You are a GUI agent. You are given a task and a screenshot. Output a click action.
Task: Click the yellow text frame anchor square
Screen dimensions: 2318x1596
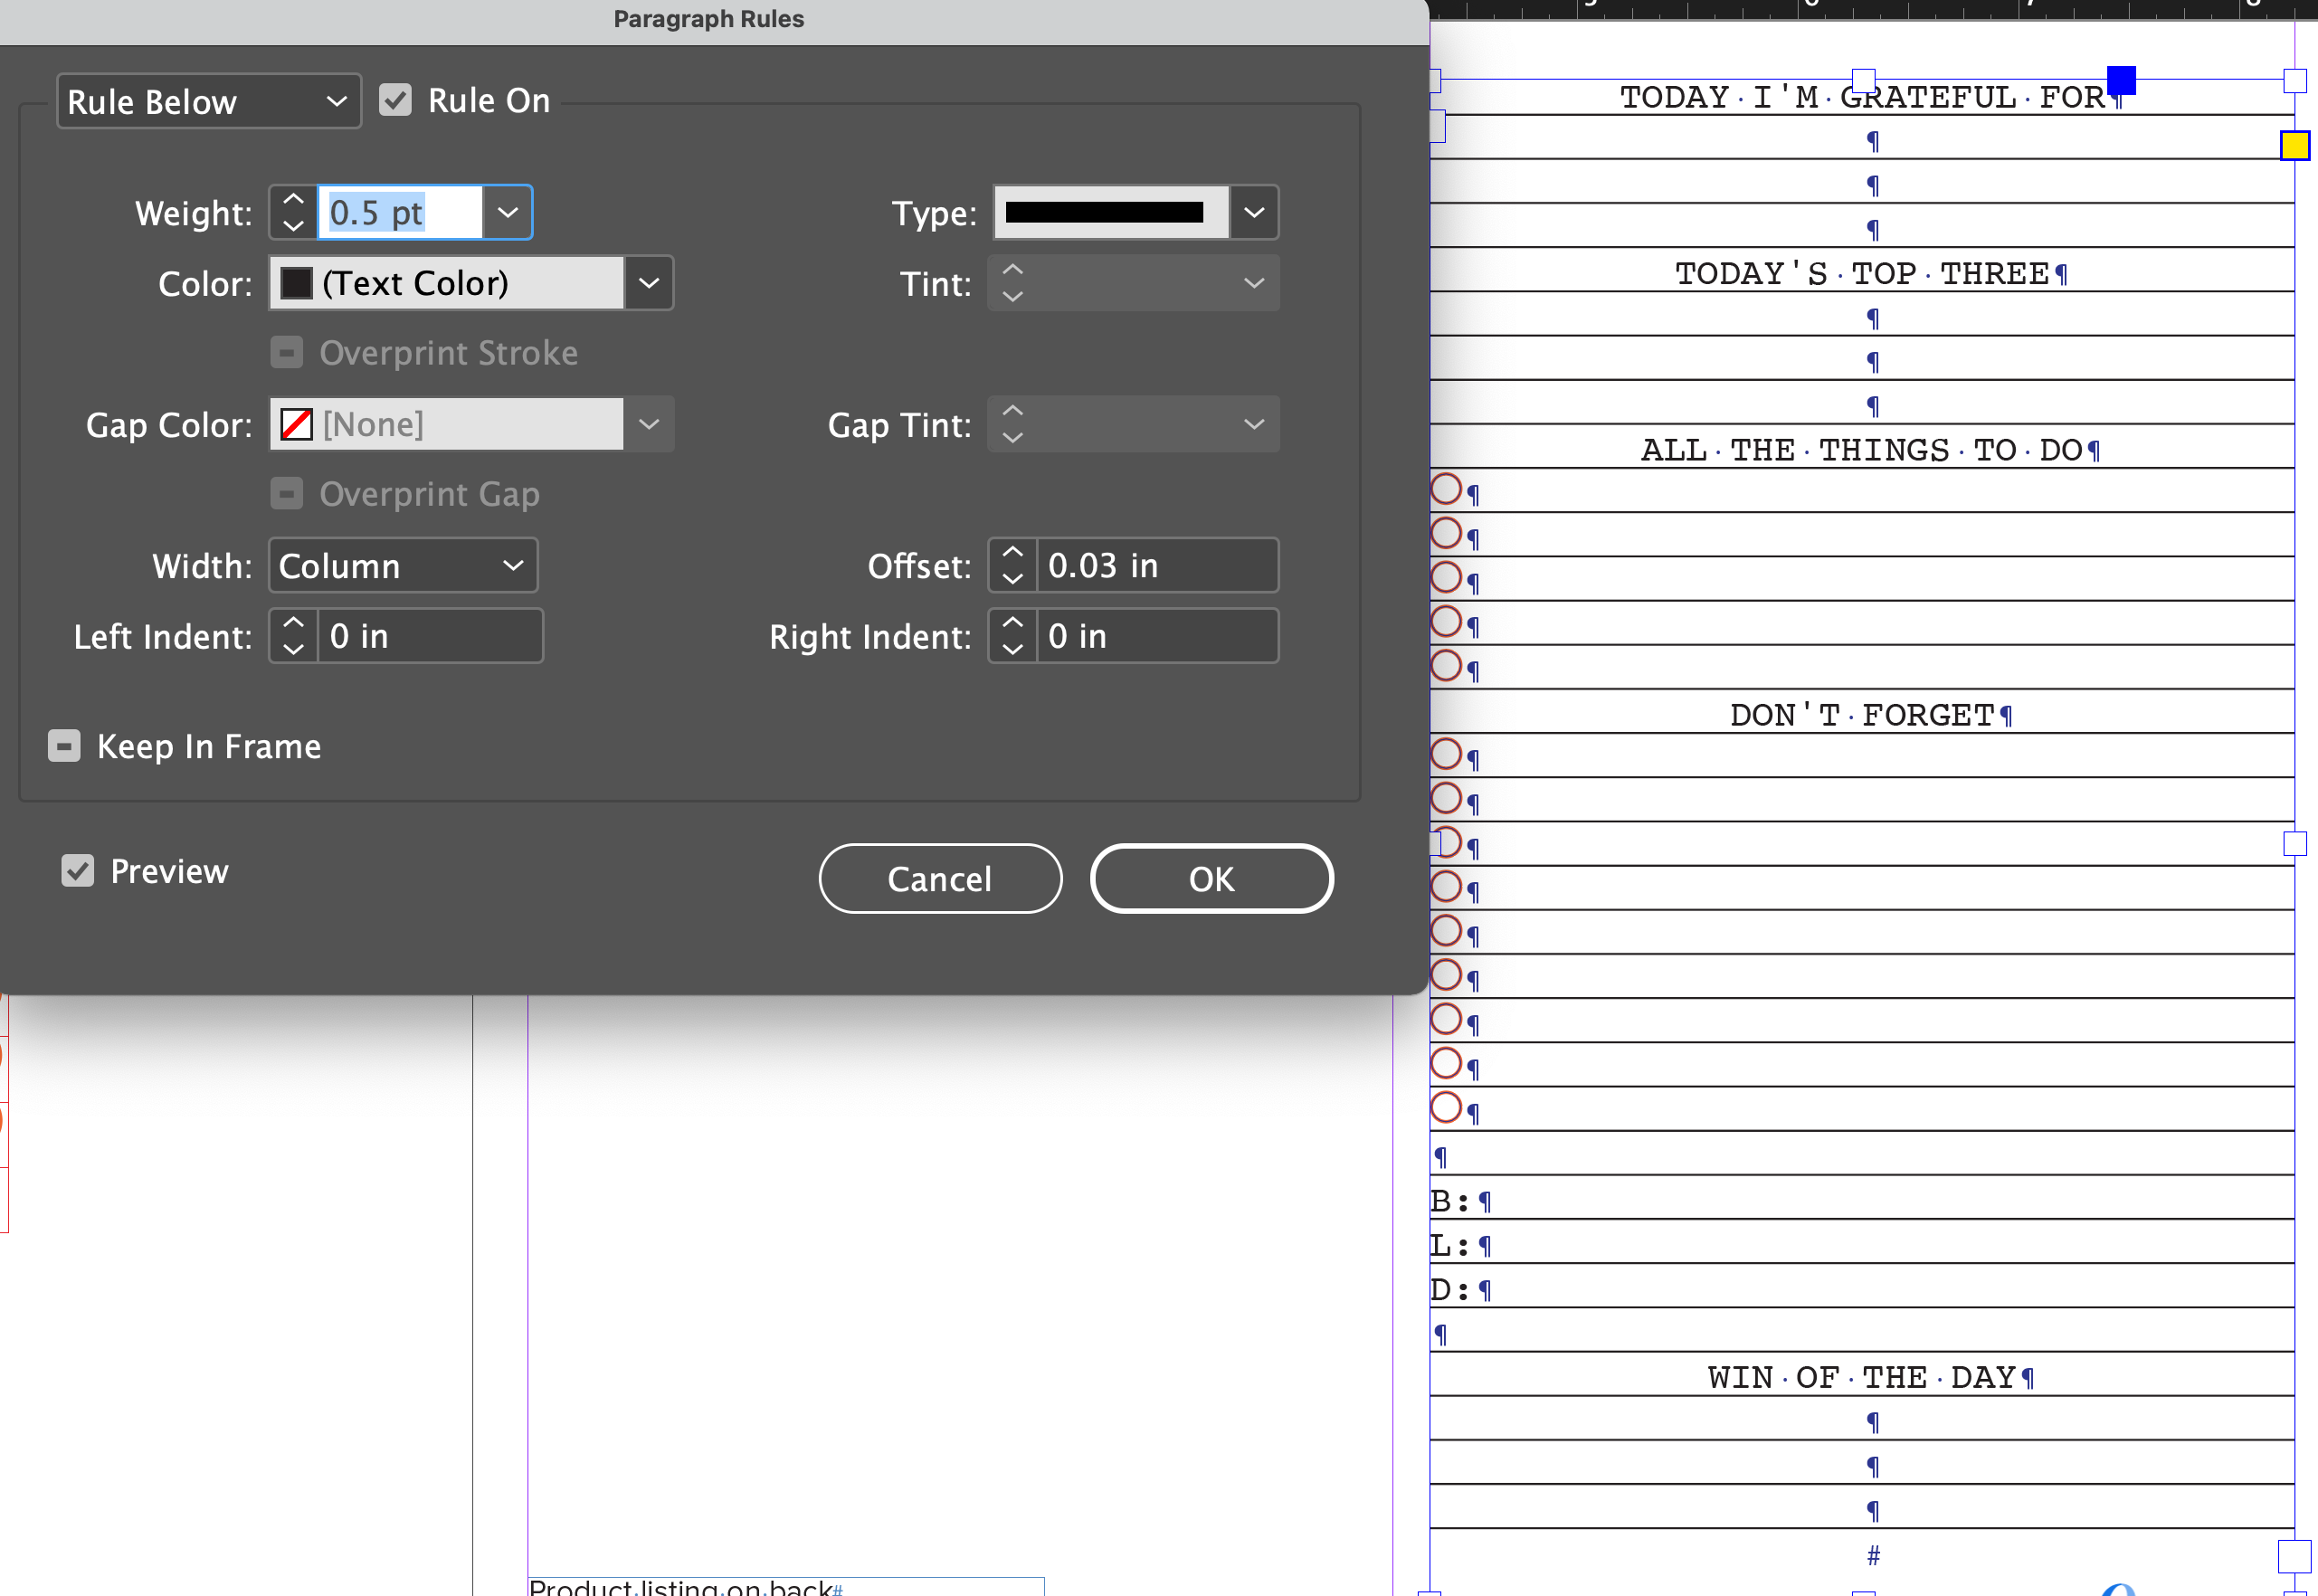2294,146
